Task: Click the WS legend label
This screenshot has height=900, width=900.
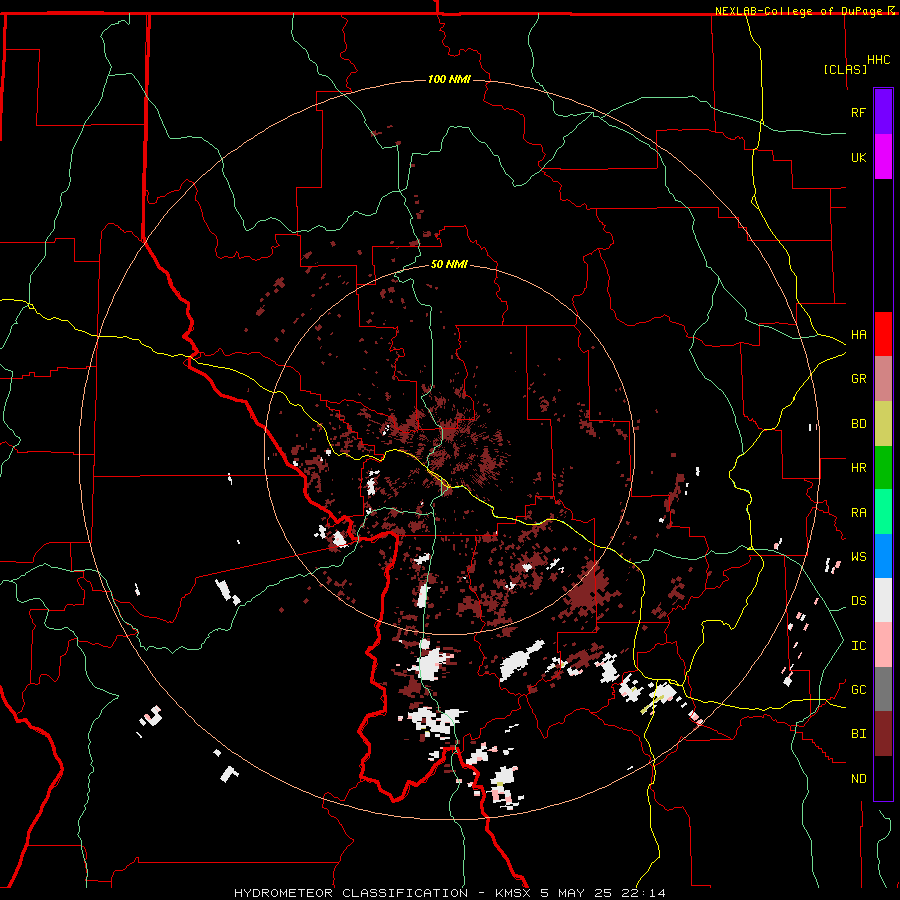Action: [858, 557]
